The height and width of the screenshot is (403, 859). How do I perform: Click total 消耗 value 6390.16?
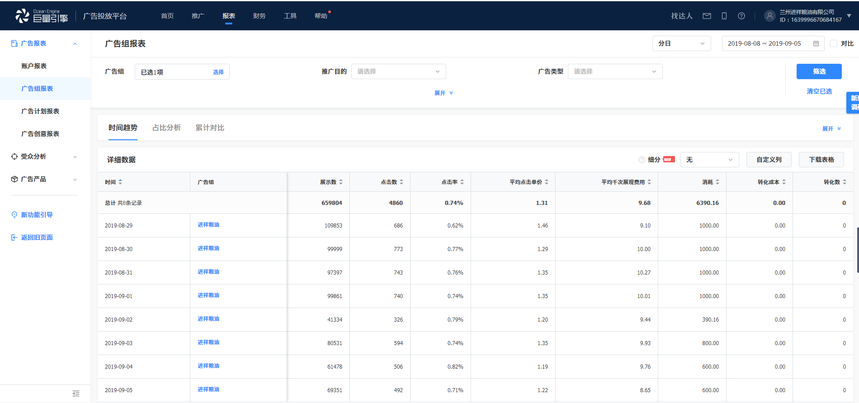706,203
